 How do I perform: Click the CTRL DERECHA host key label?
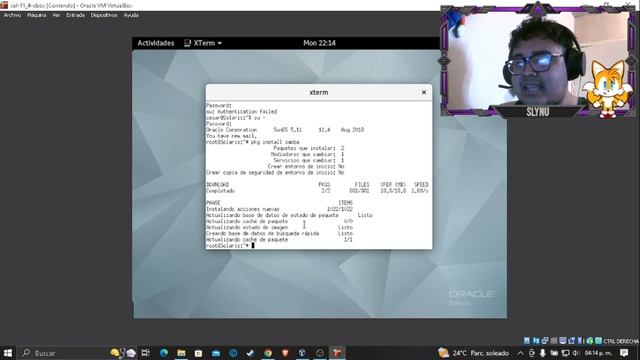[621, 341]
